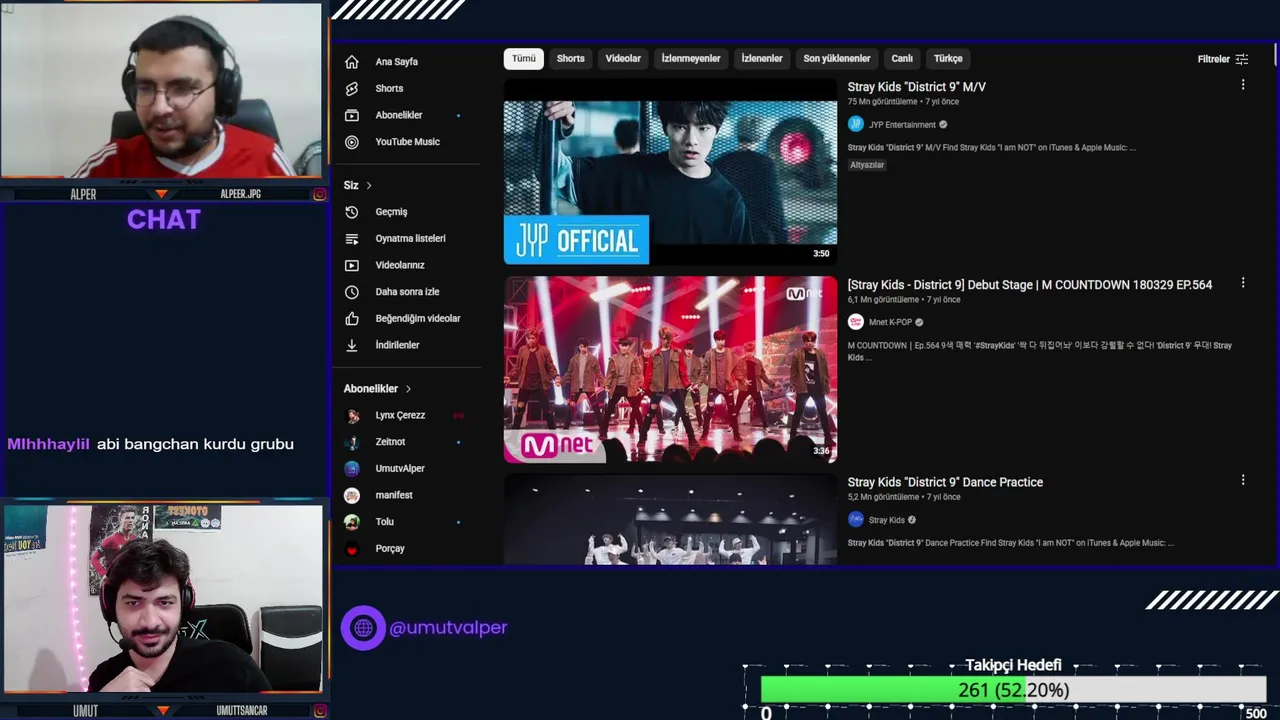
Task: Open the "District 9" Dance Practice video title
Action: [x=945, y=482]
